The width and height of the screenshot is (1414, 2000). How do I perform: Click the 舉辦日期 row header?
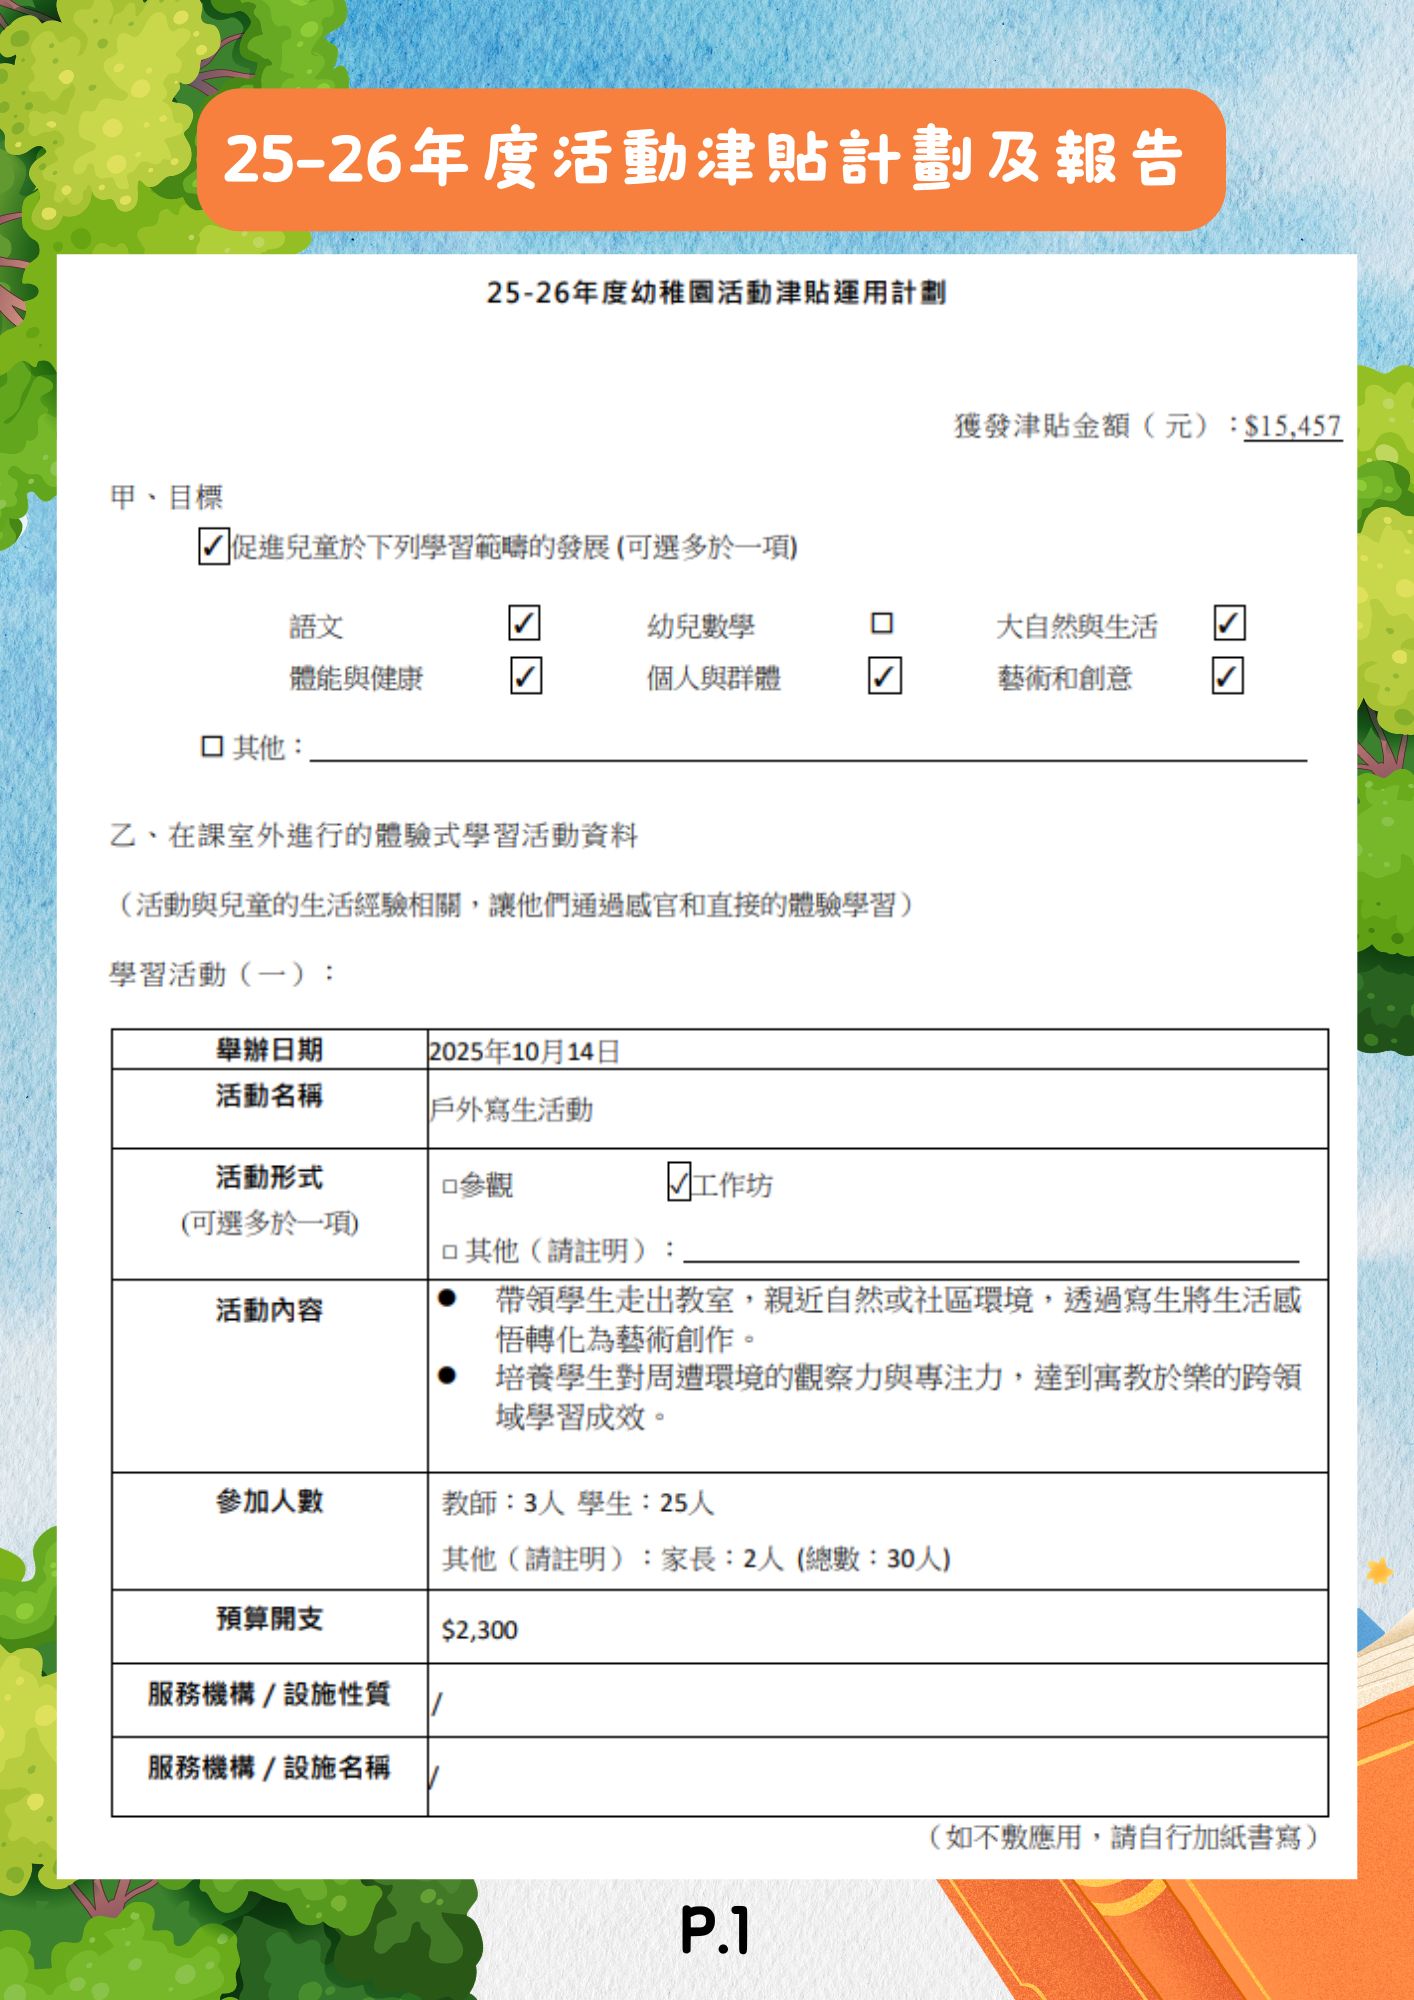[x=270, y=1049]
